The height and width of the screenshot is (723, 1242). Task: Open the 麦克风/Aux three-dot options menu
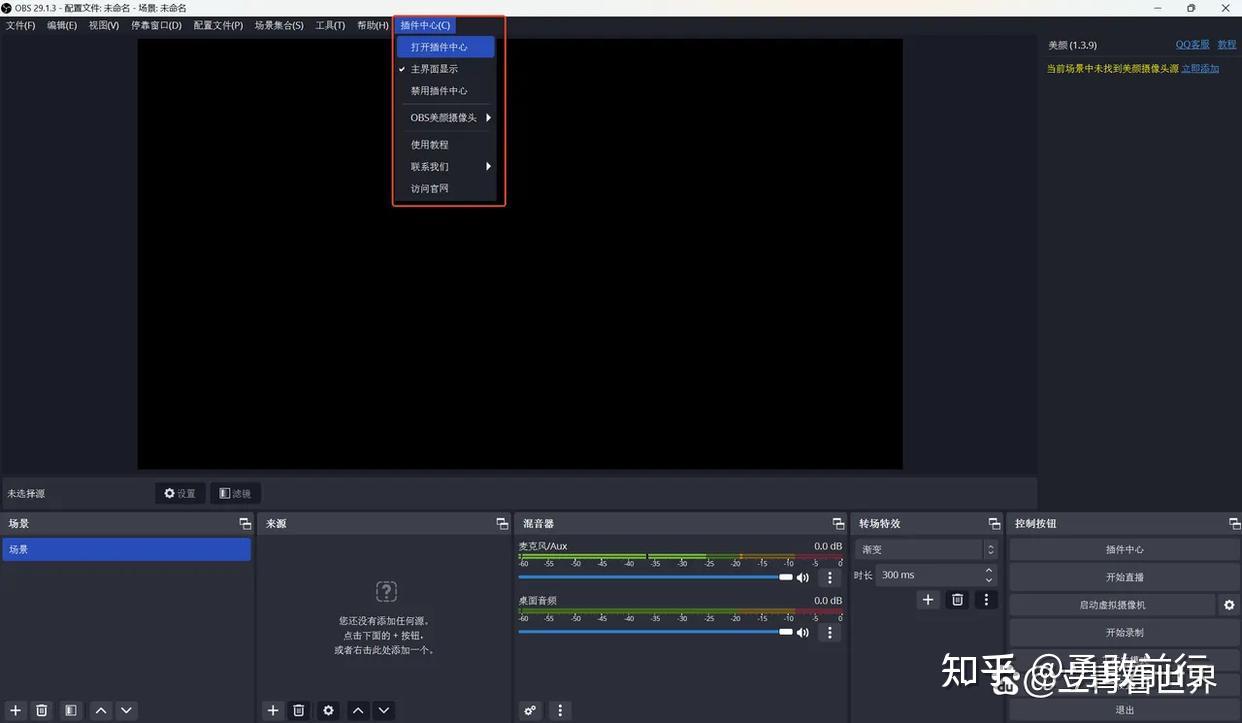click(829, 577)
